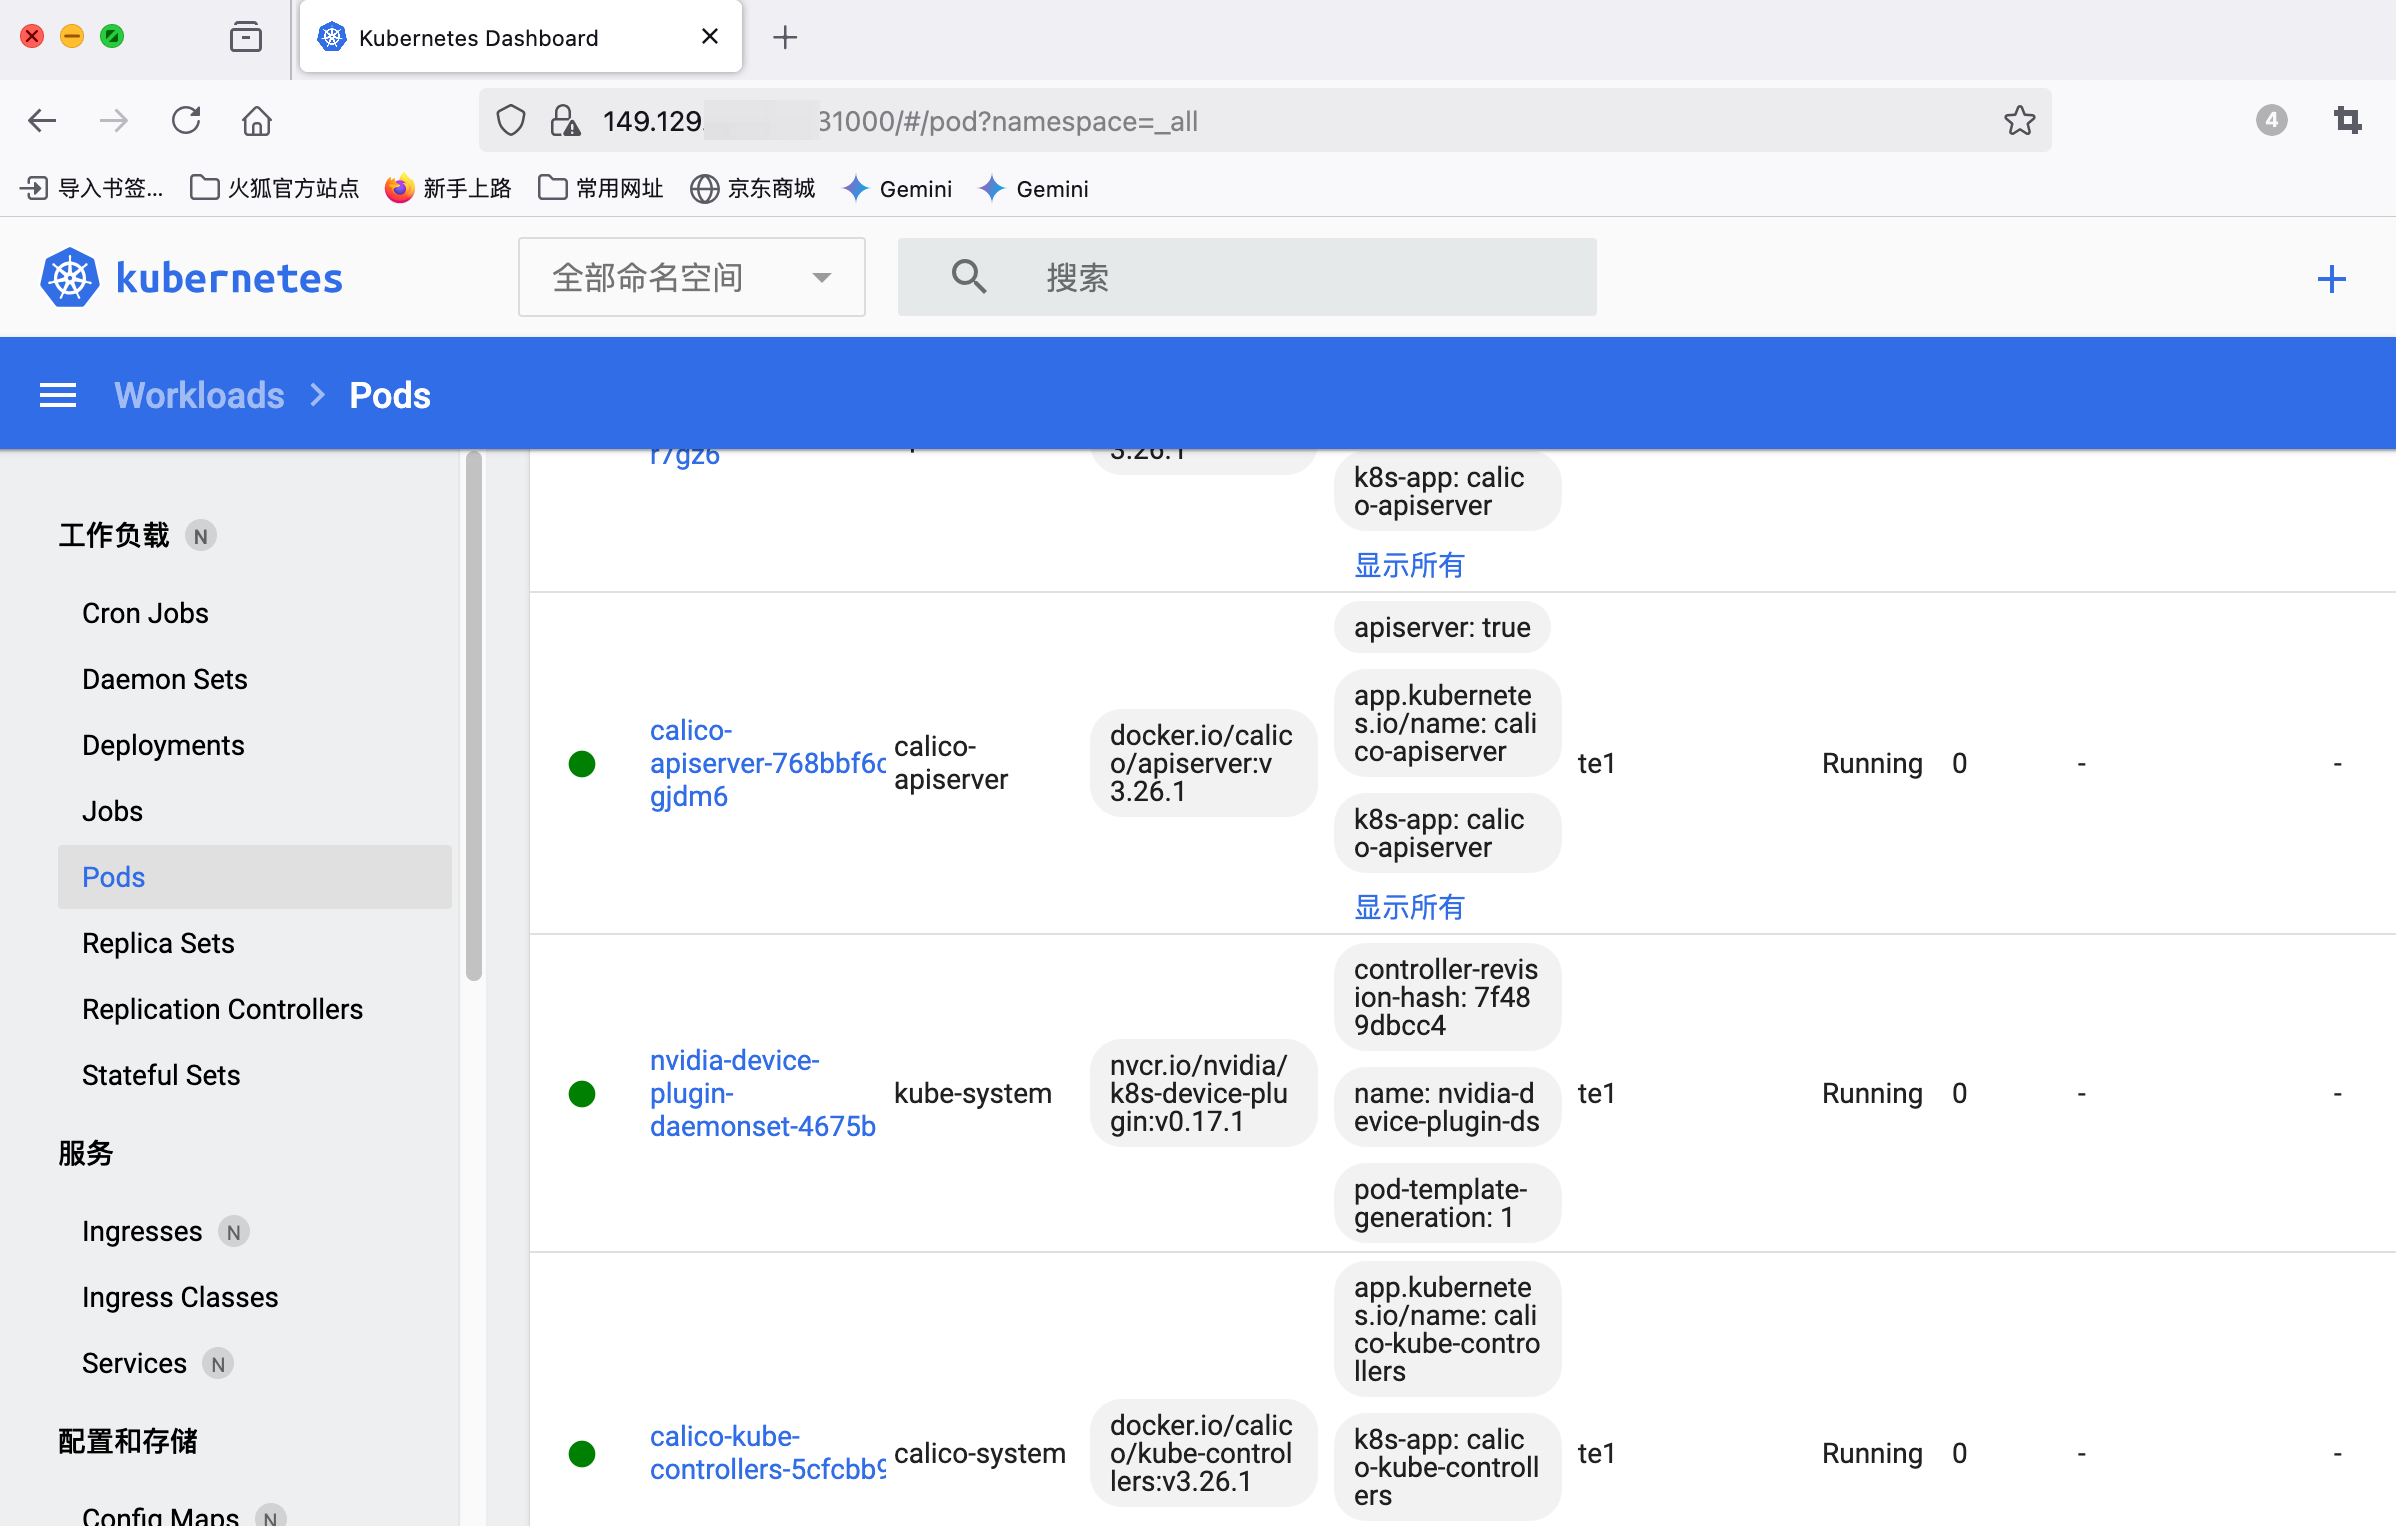This screenshot has height=1526, width=2396.
Task: Click the shield tracking protection icon
Action: (x=511, y=121)
